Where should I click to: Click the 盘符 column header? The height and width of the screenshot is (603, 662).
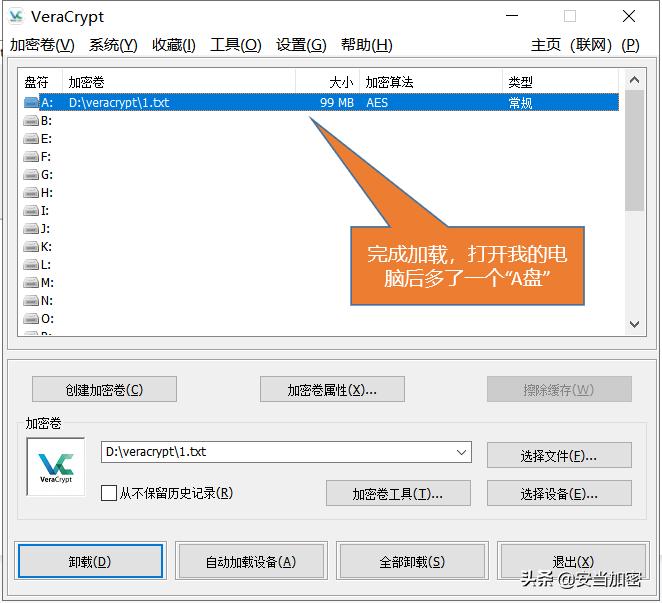[40, 81]
